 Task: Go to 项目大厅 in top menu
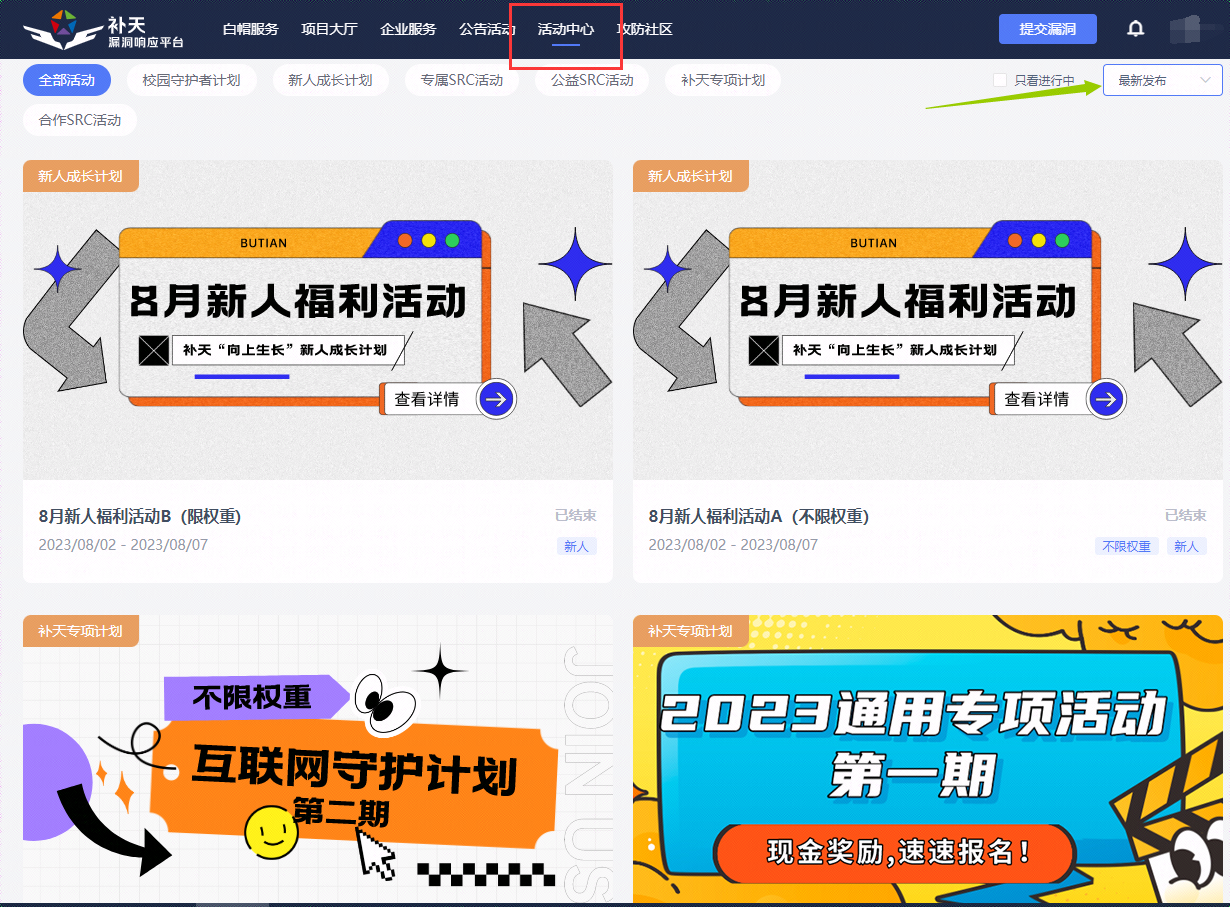pos(329,29)
